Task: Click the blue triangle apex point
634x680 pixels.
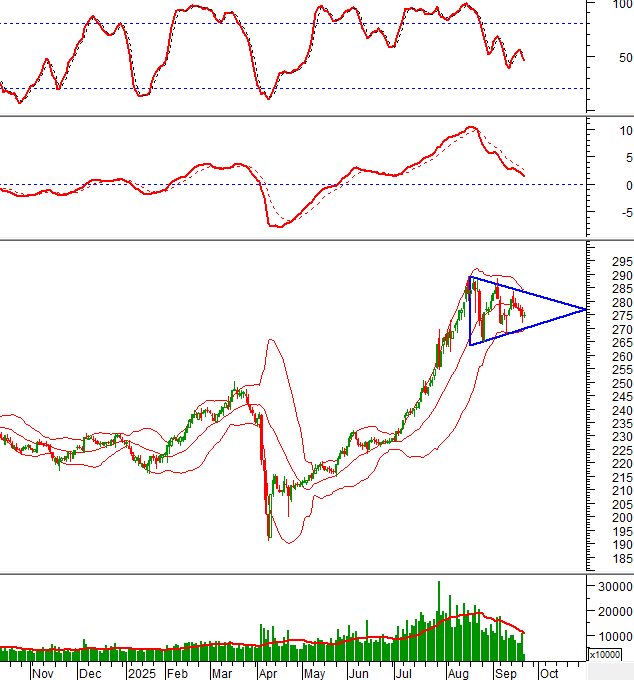Action: pyautogui.click(x=585, y=309)
